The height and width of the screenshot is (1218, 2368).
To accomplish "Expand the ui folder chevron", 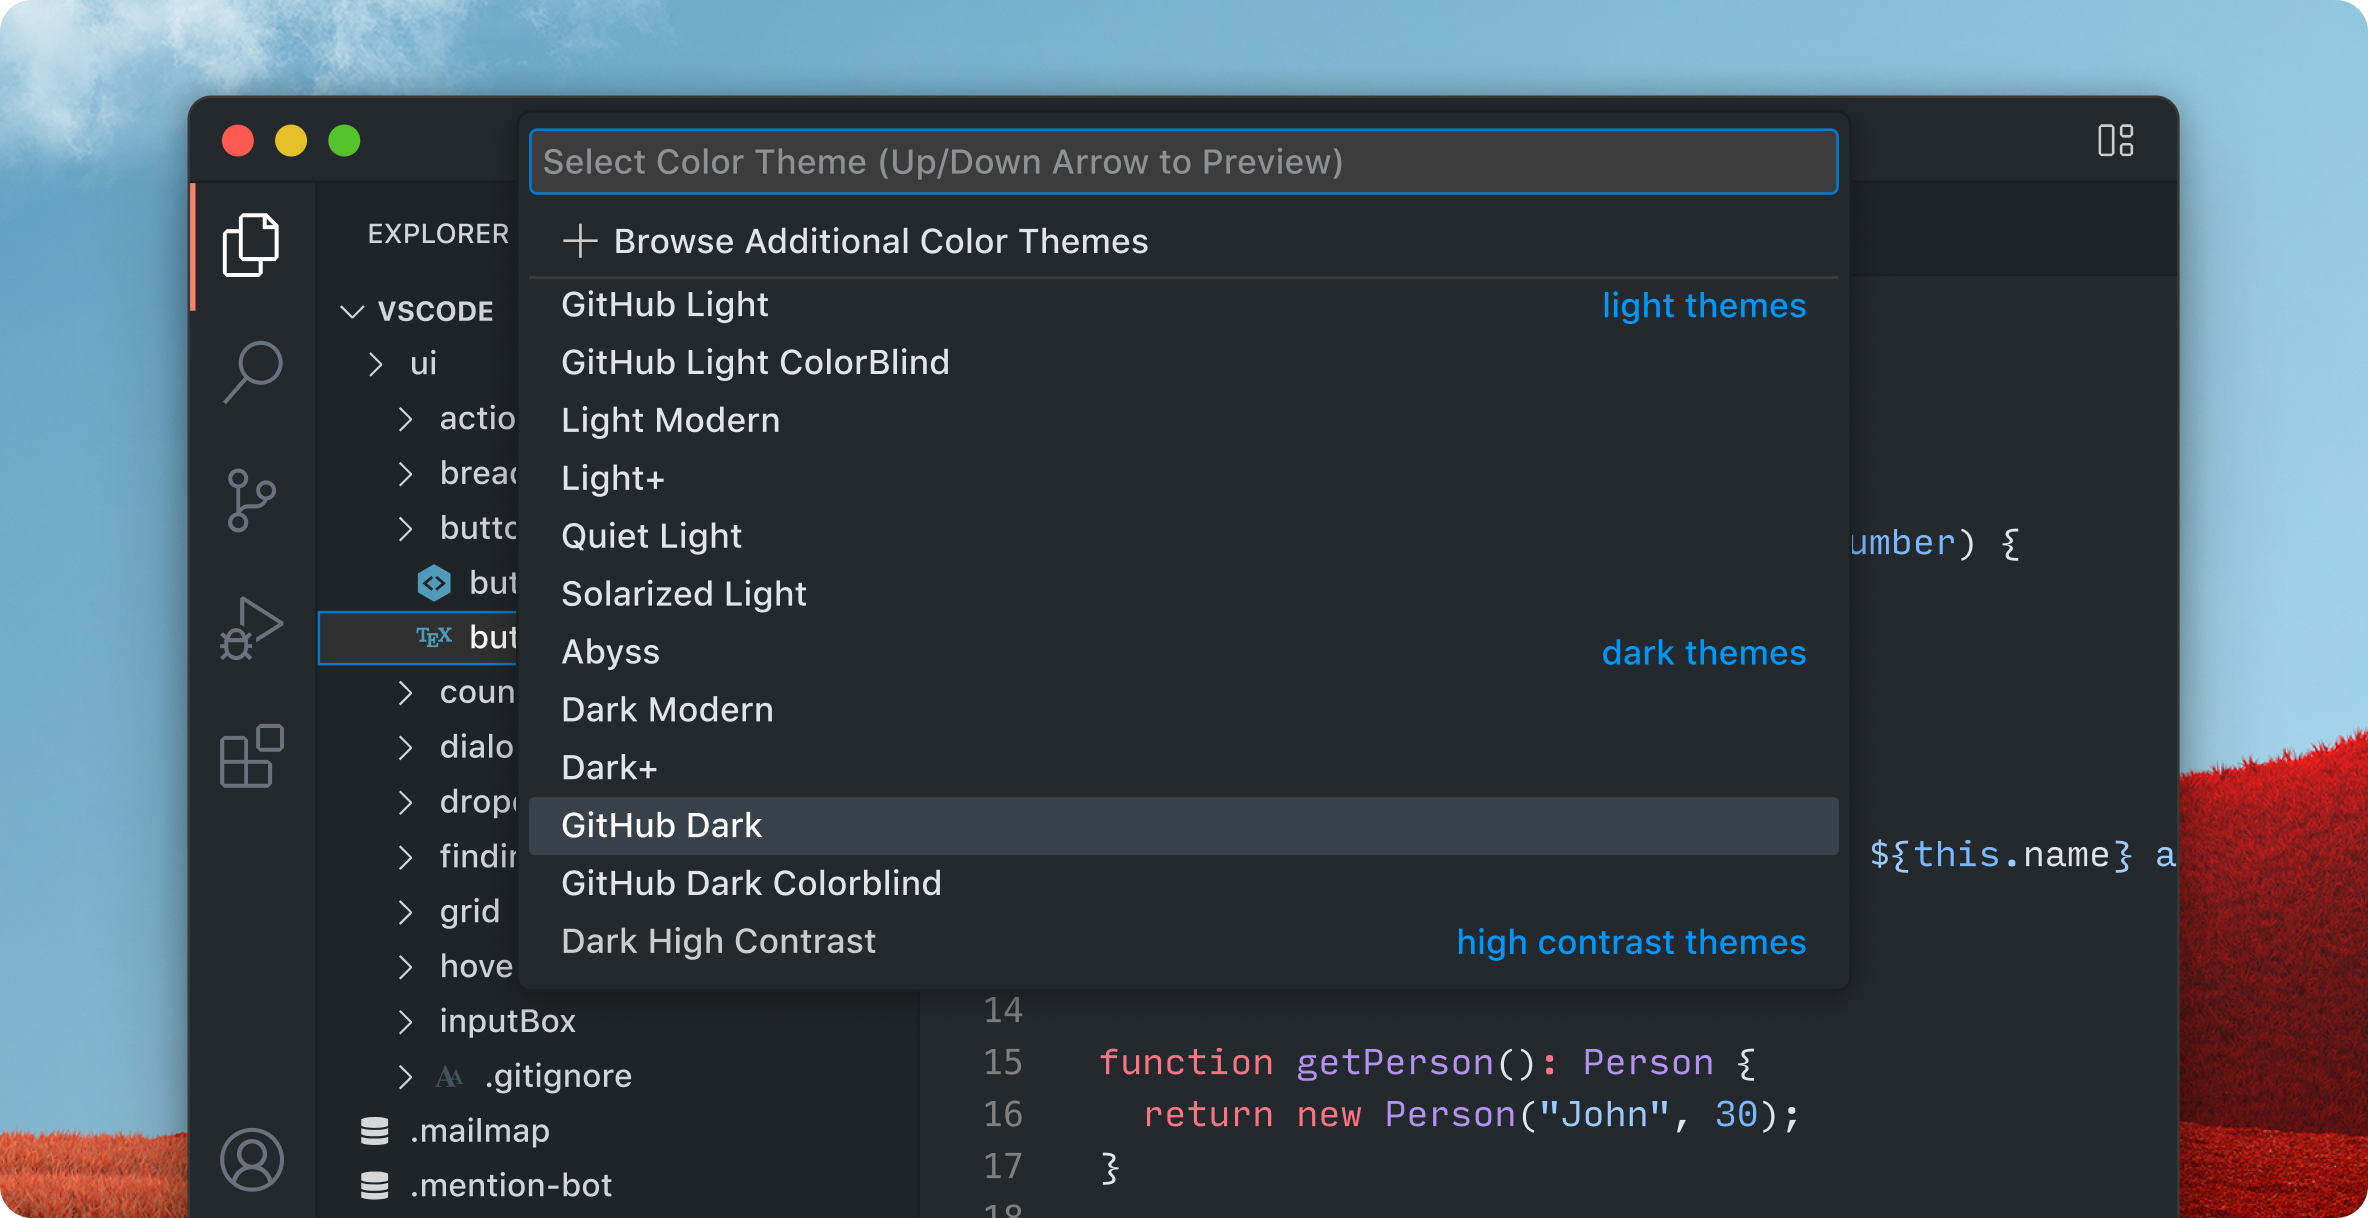I will 375,364.
